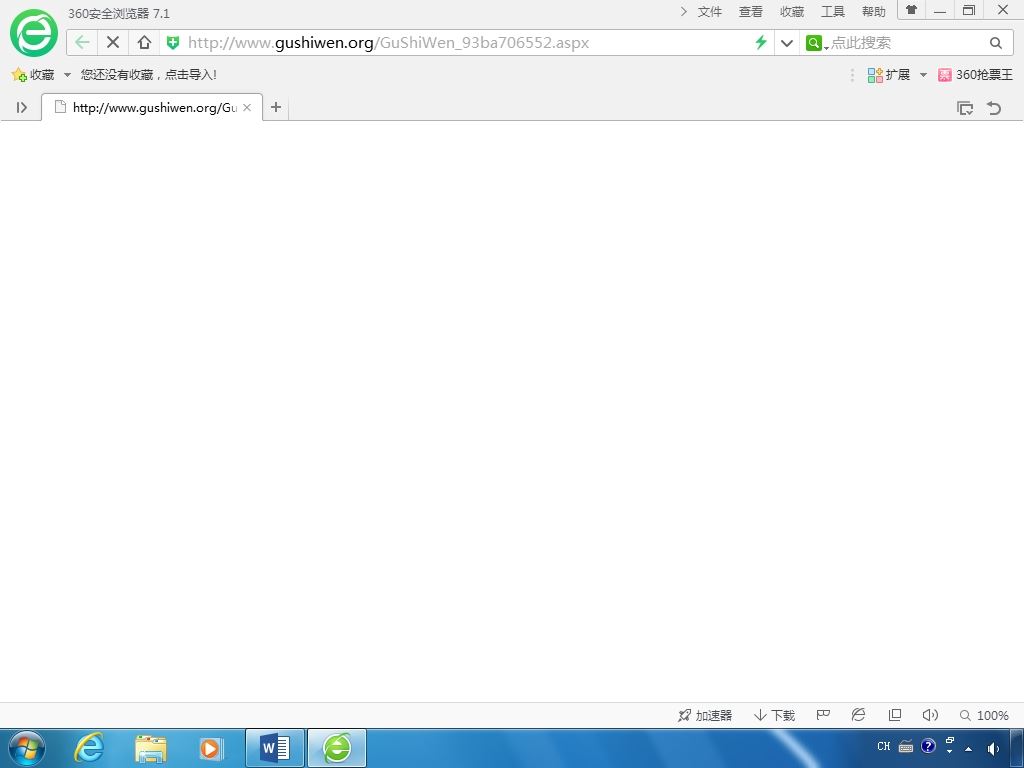This screenshot has width=1024, height=768.
Task: Open the 查看 menu
Action: 751,12
